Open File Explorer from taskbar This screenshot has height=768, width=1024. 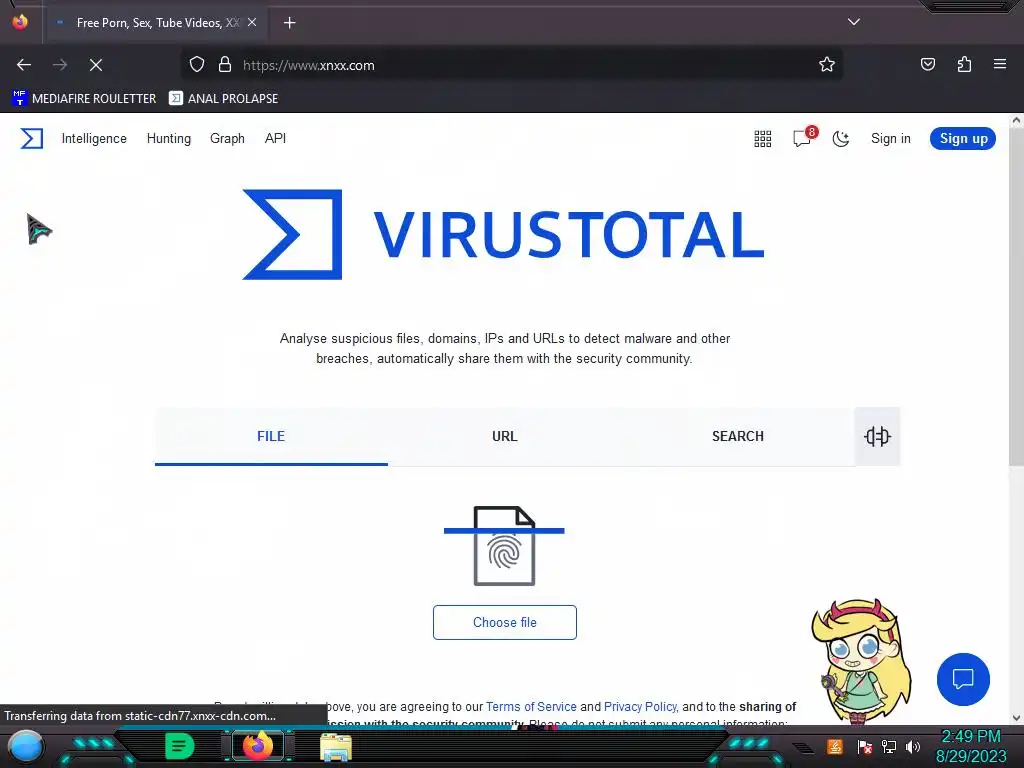(336, 747)
